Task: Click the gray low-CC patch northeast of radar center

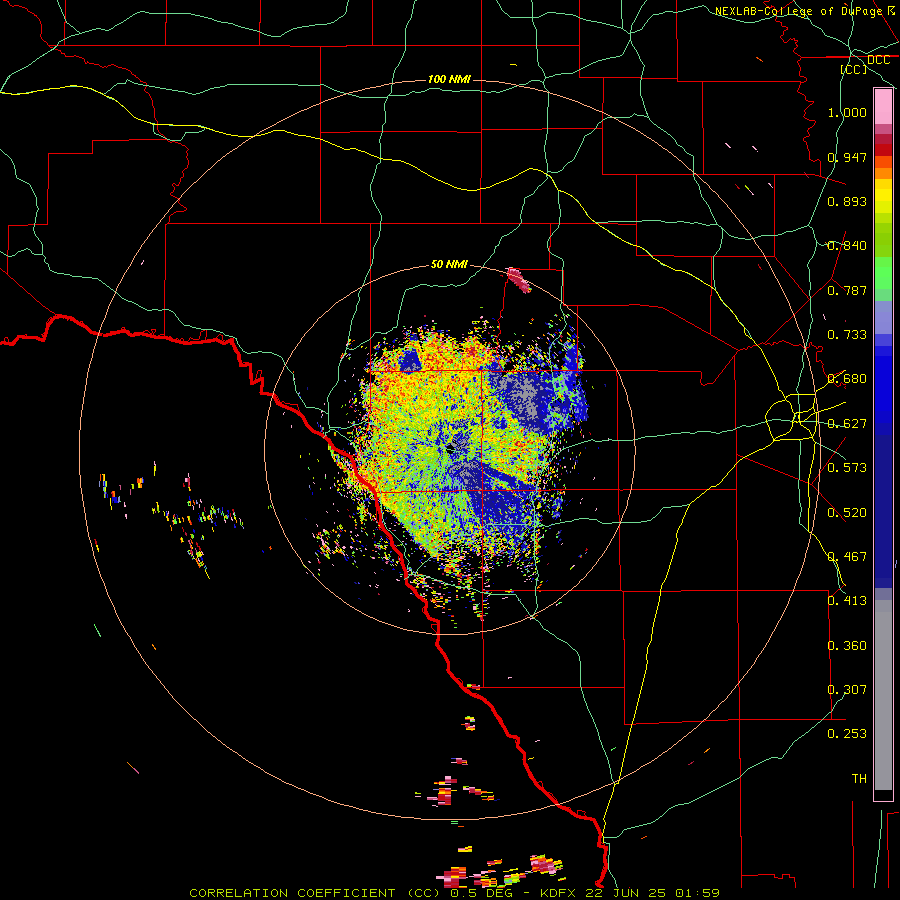Action: tap(523, 395)
